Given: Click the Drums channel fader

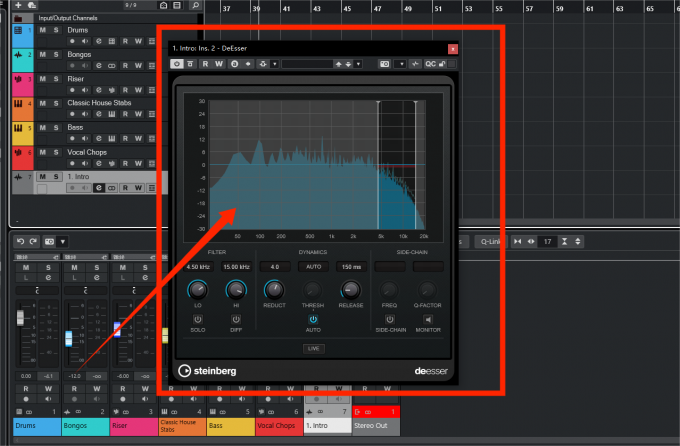Looking at the screenshot, I should [x=20, y=317].
